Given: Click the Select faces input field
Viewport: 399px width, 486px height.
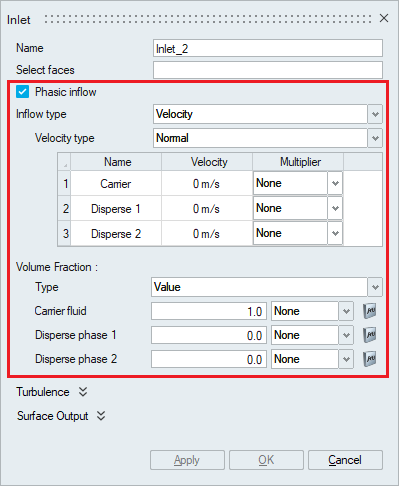Looking at the screenshot, I should coord(268,70).
